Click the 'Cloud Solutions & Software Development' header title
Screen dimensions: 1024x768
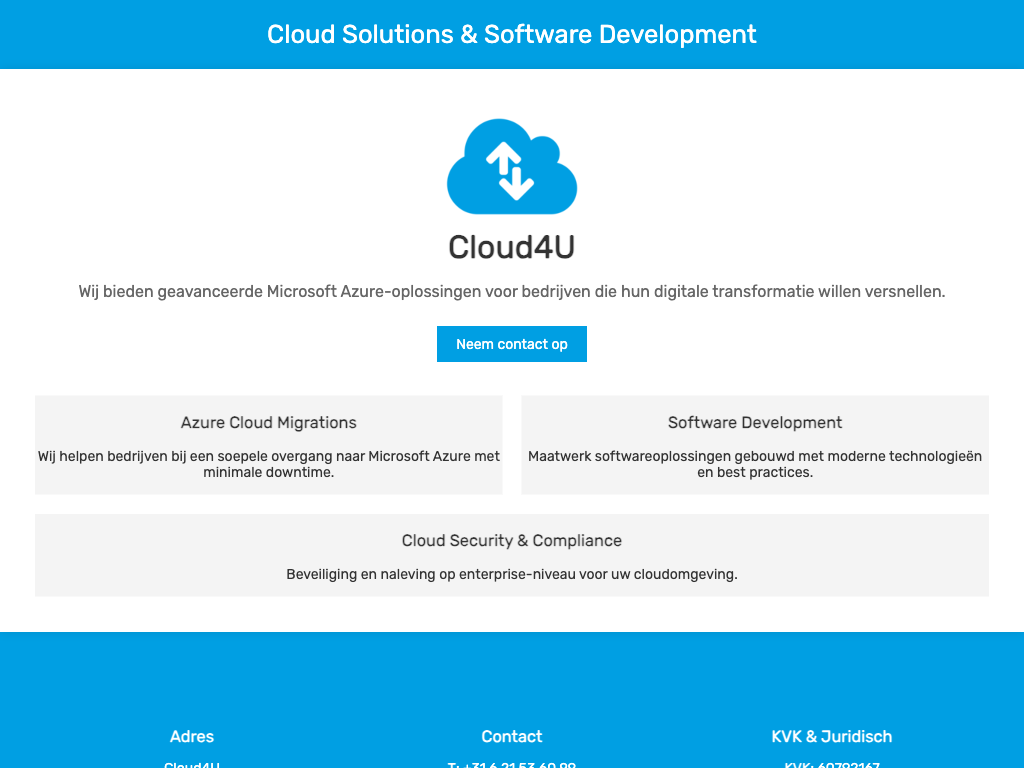click(511, 34)
